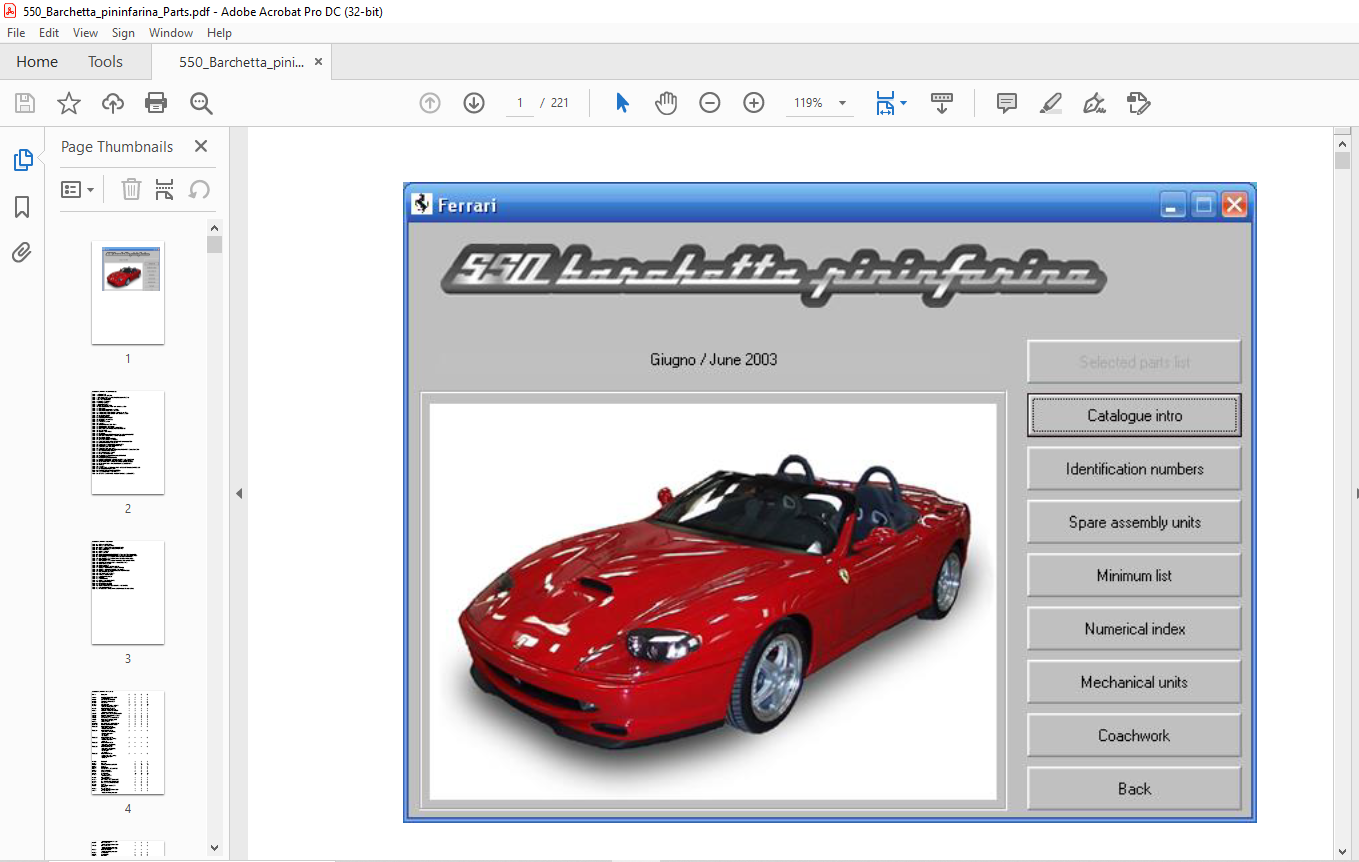Screen dimensions: 1359x862
Task: Open thumbnails panel options dropdown
Action: tap(78, 189)
